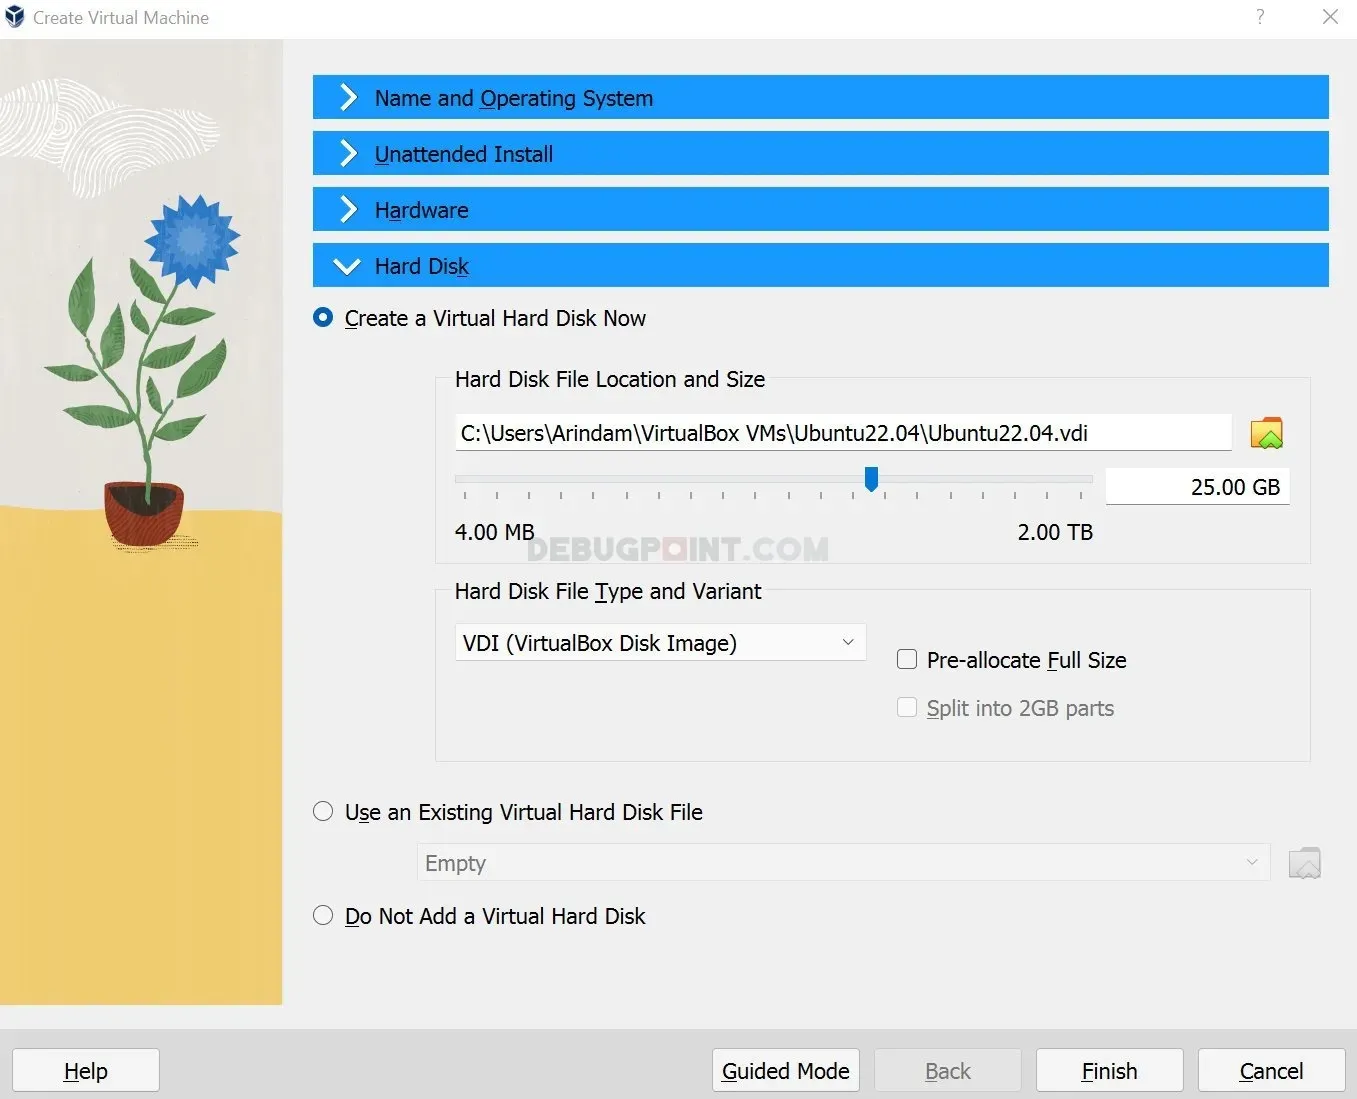Select Use an Existing Virtual Hard Disk File
The width and height of the screenshot is (1357, 1099).
pyautogui.click(x=323, y=812)
